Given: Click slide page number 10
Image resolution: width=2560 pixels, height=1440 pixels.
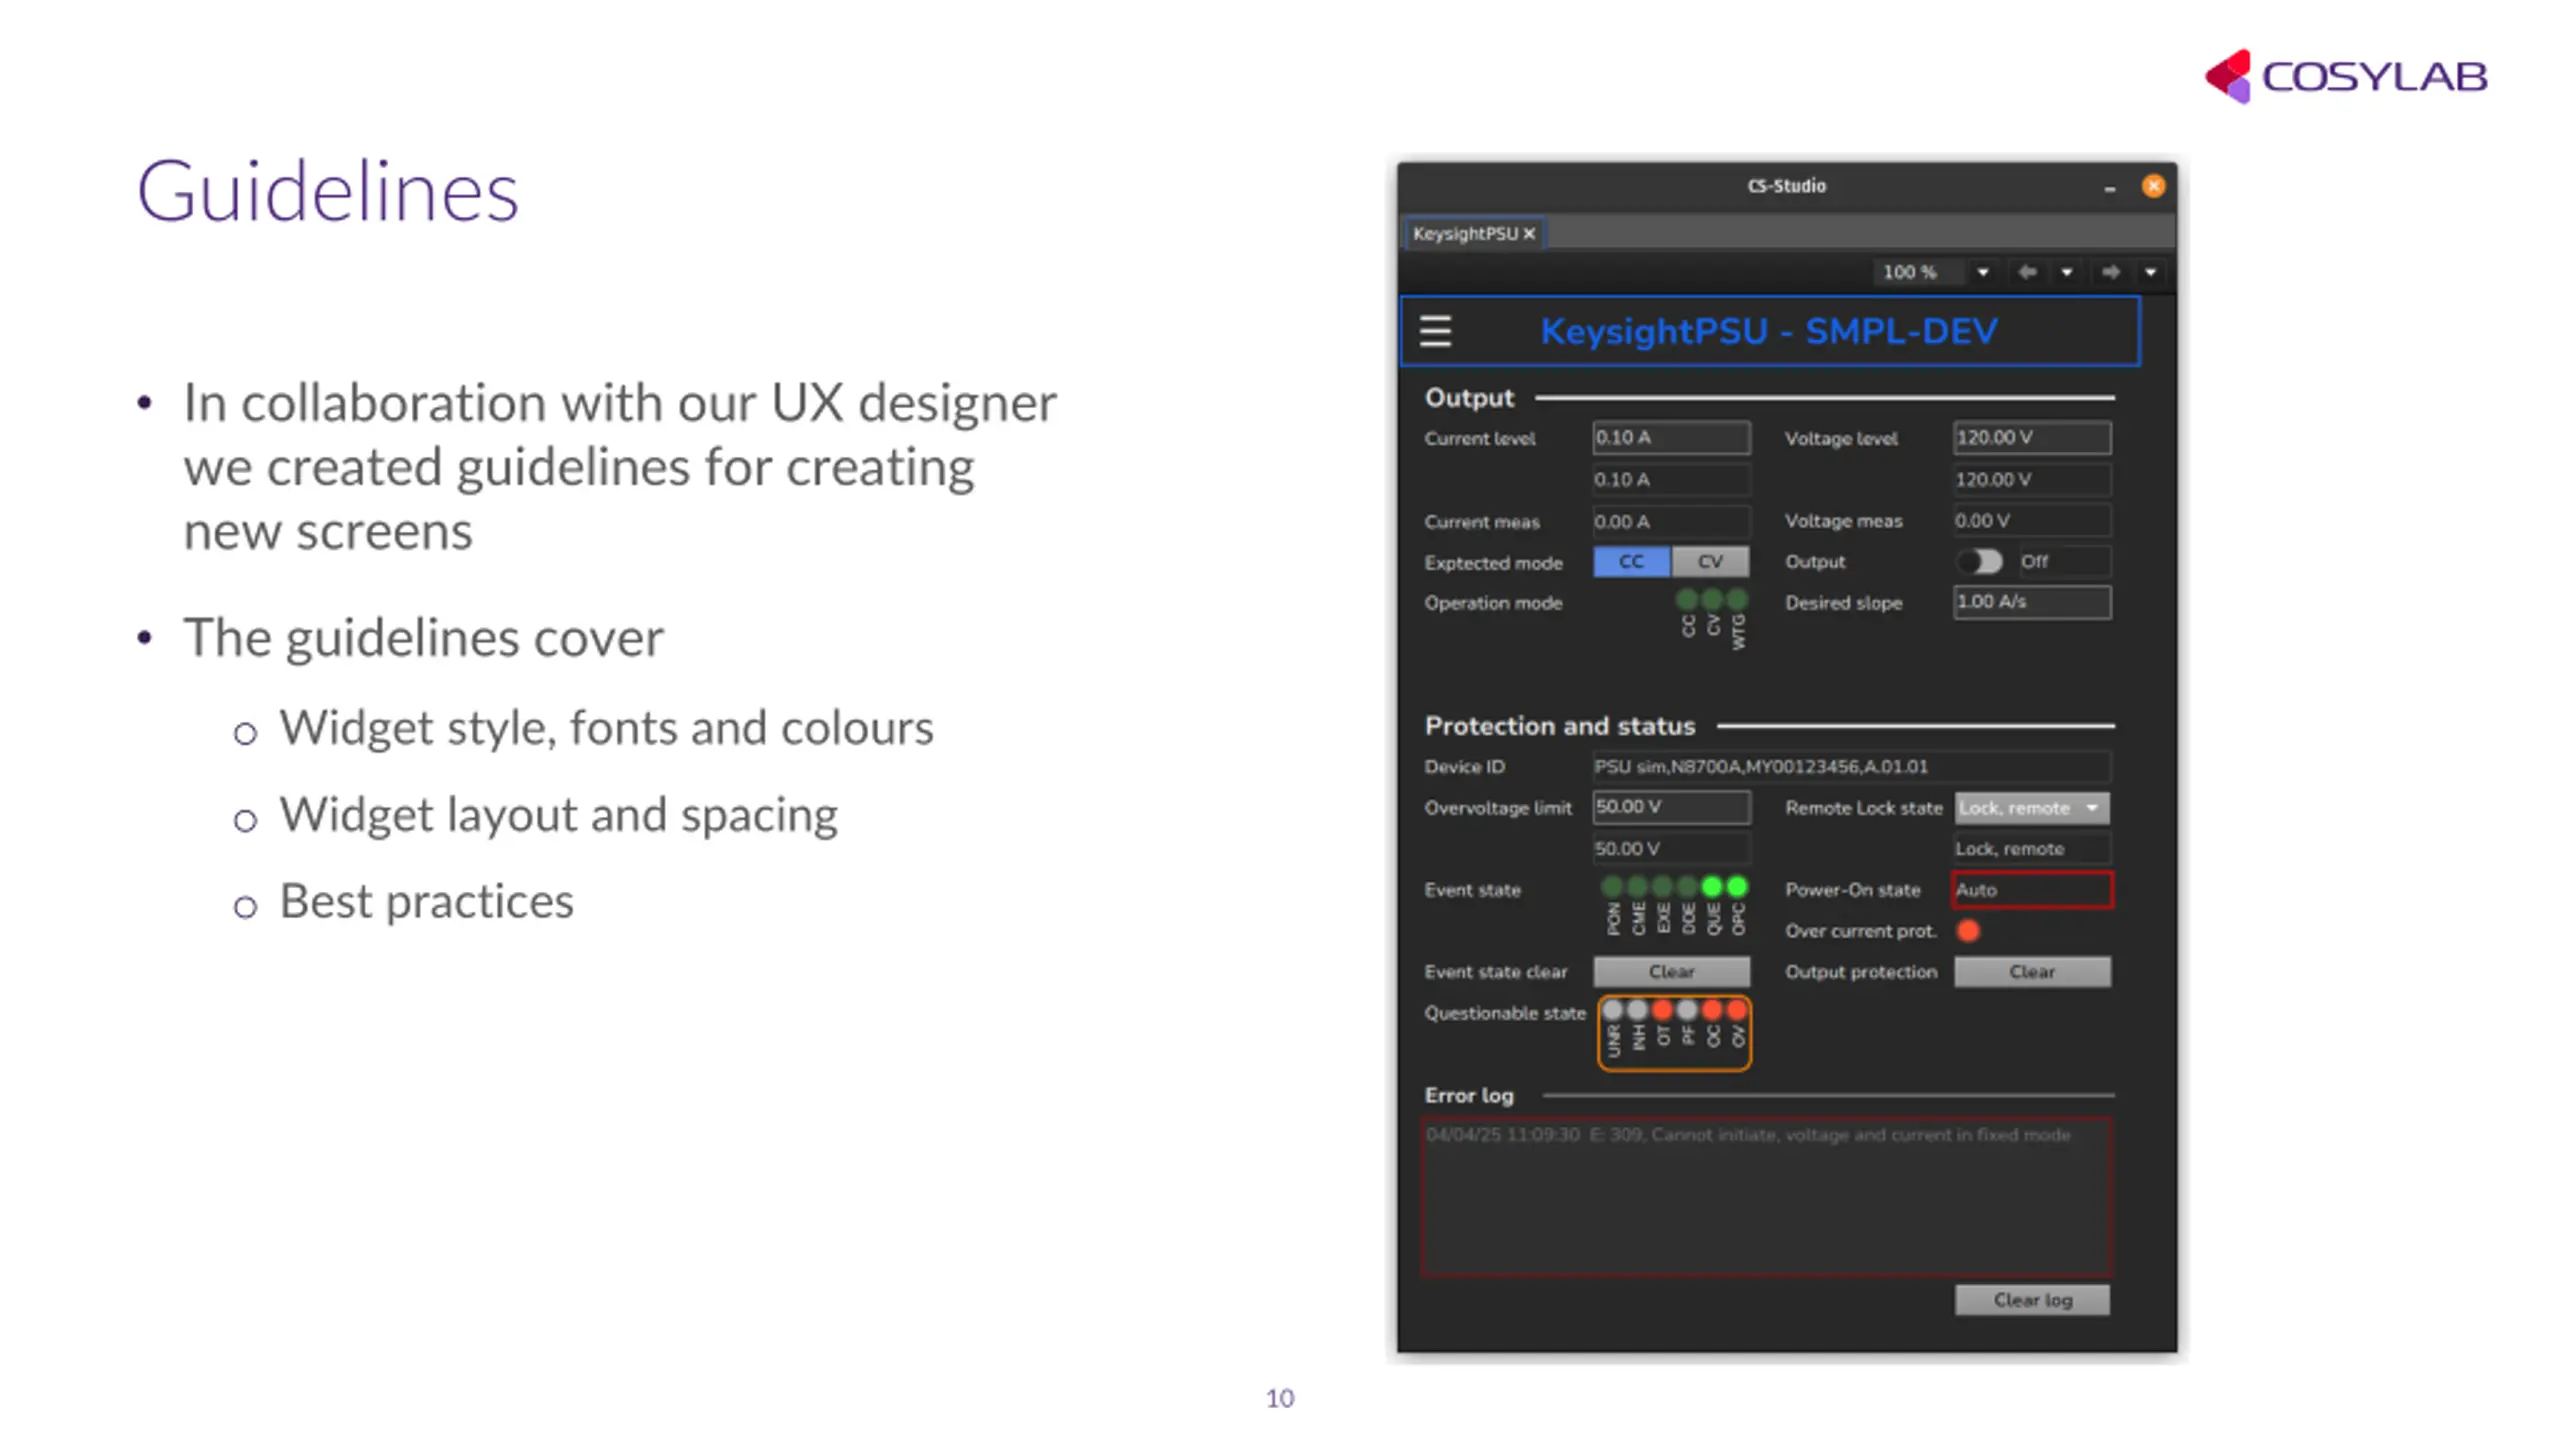Looking at the screenshot, I should [1280, 1399].
